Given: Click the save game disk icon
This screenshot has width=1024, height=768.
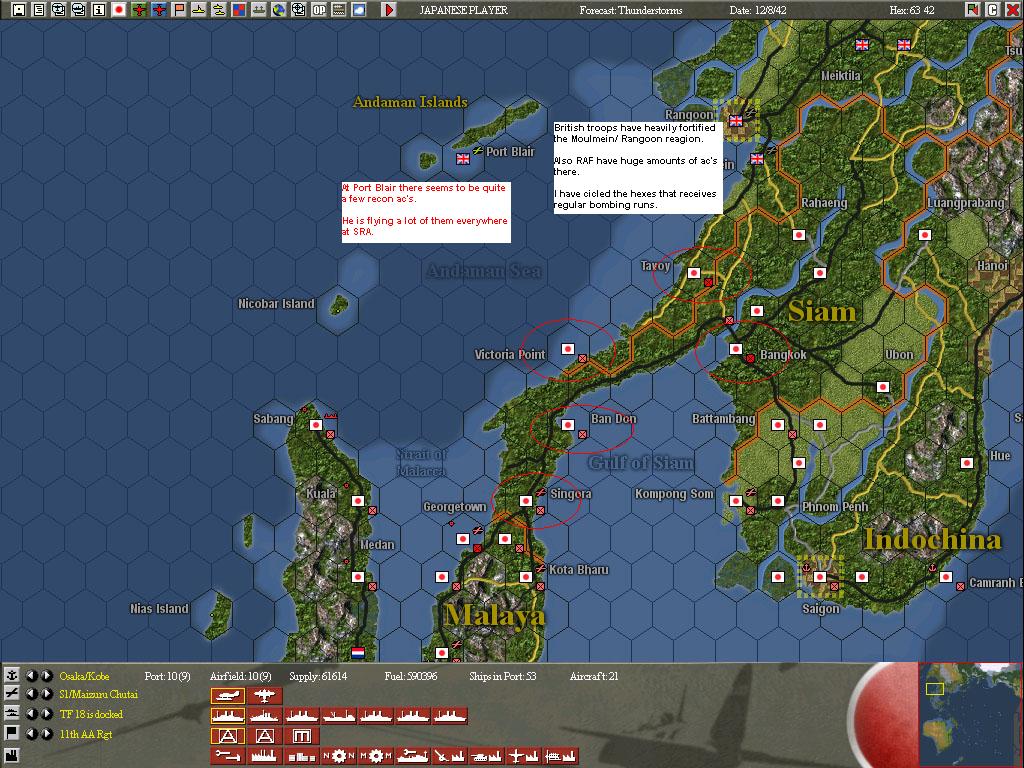Looking at the screenshot, I should [x=18, y=10].
